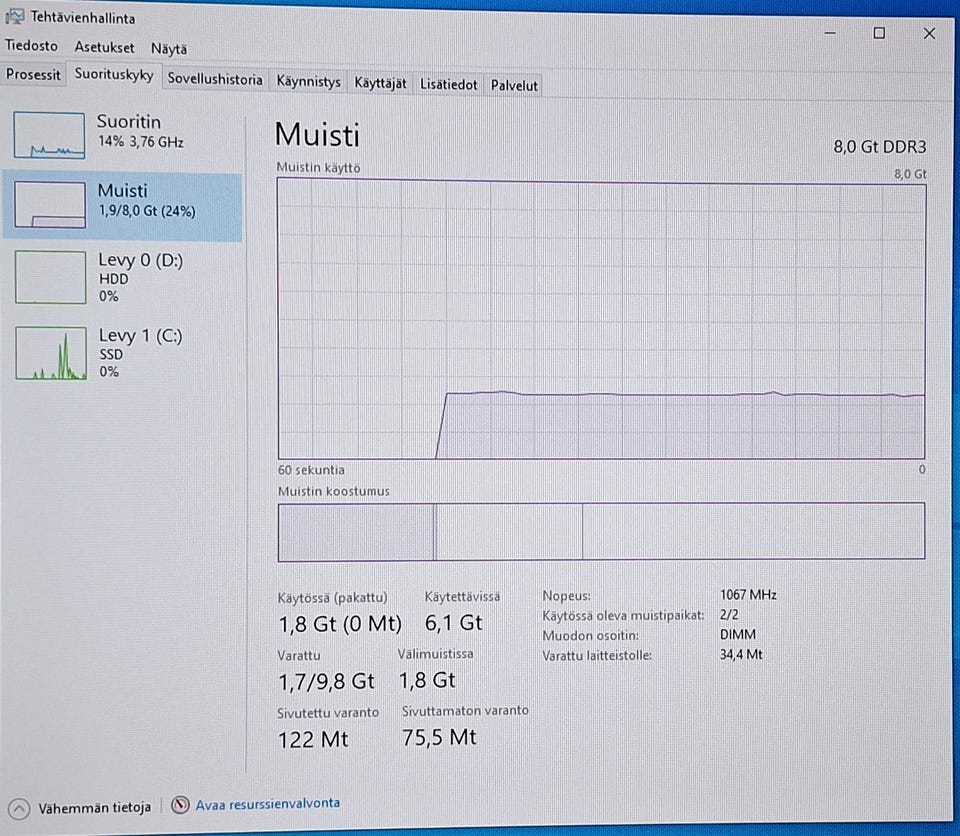Click the 1,7/9,8 Gt committed value
Viewport: 960px width, 836px height.
pyautogui.click(x=326, y=682)
